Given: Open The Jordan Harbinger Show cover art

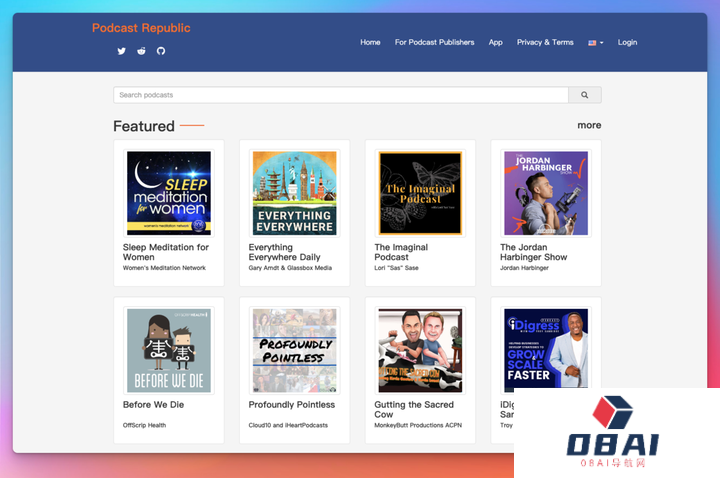Looking at the screenshot, I should coord(546,193).
